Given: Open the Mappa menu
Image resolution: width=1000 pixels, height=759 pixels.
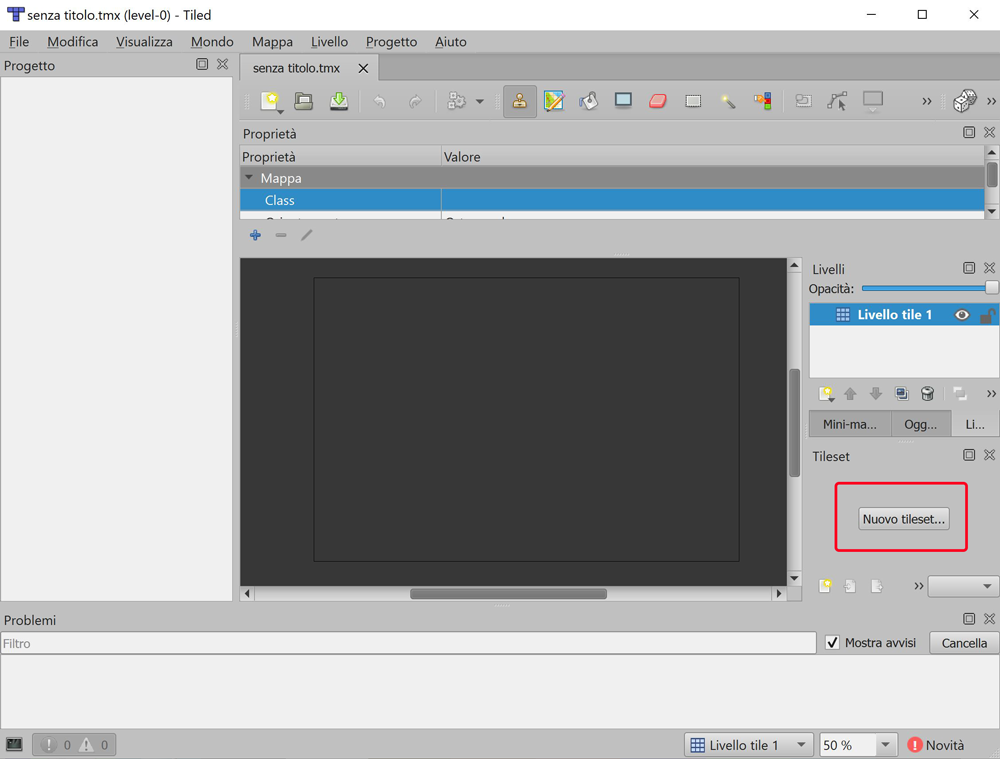Looking at the screenshot, I should 272,42.
